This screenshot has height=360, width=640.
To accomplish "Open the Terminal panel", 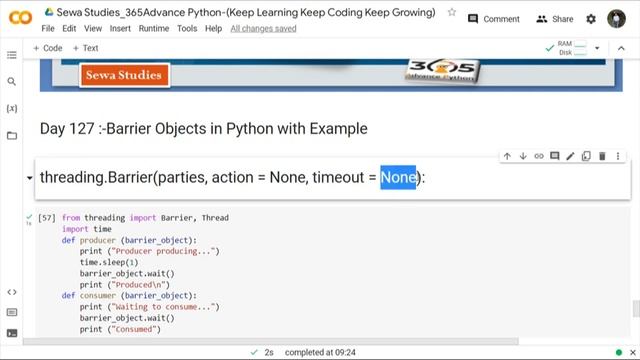I will coord(12,333).
